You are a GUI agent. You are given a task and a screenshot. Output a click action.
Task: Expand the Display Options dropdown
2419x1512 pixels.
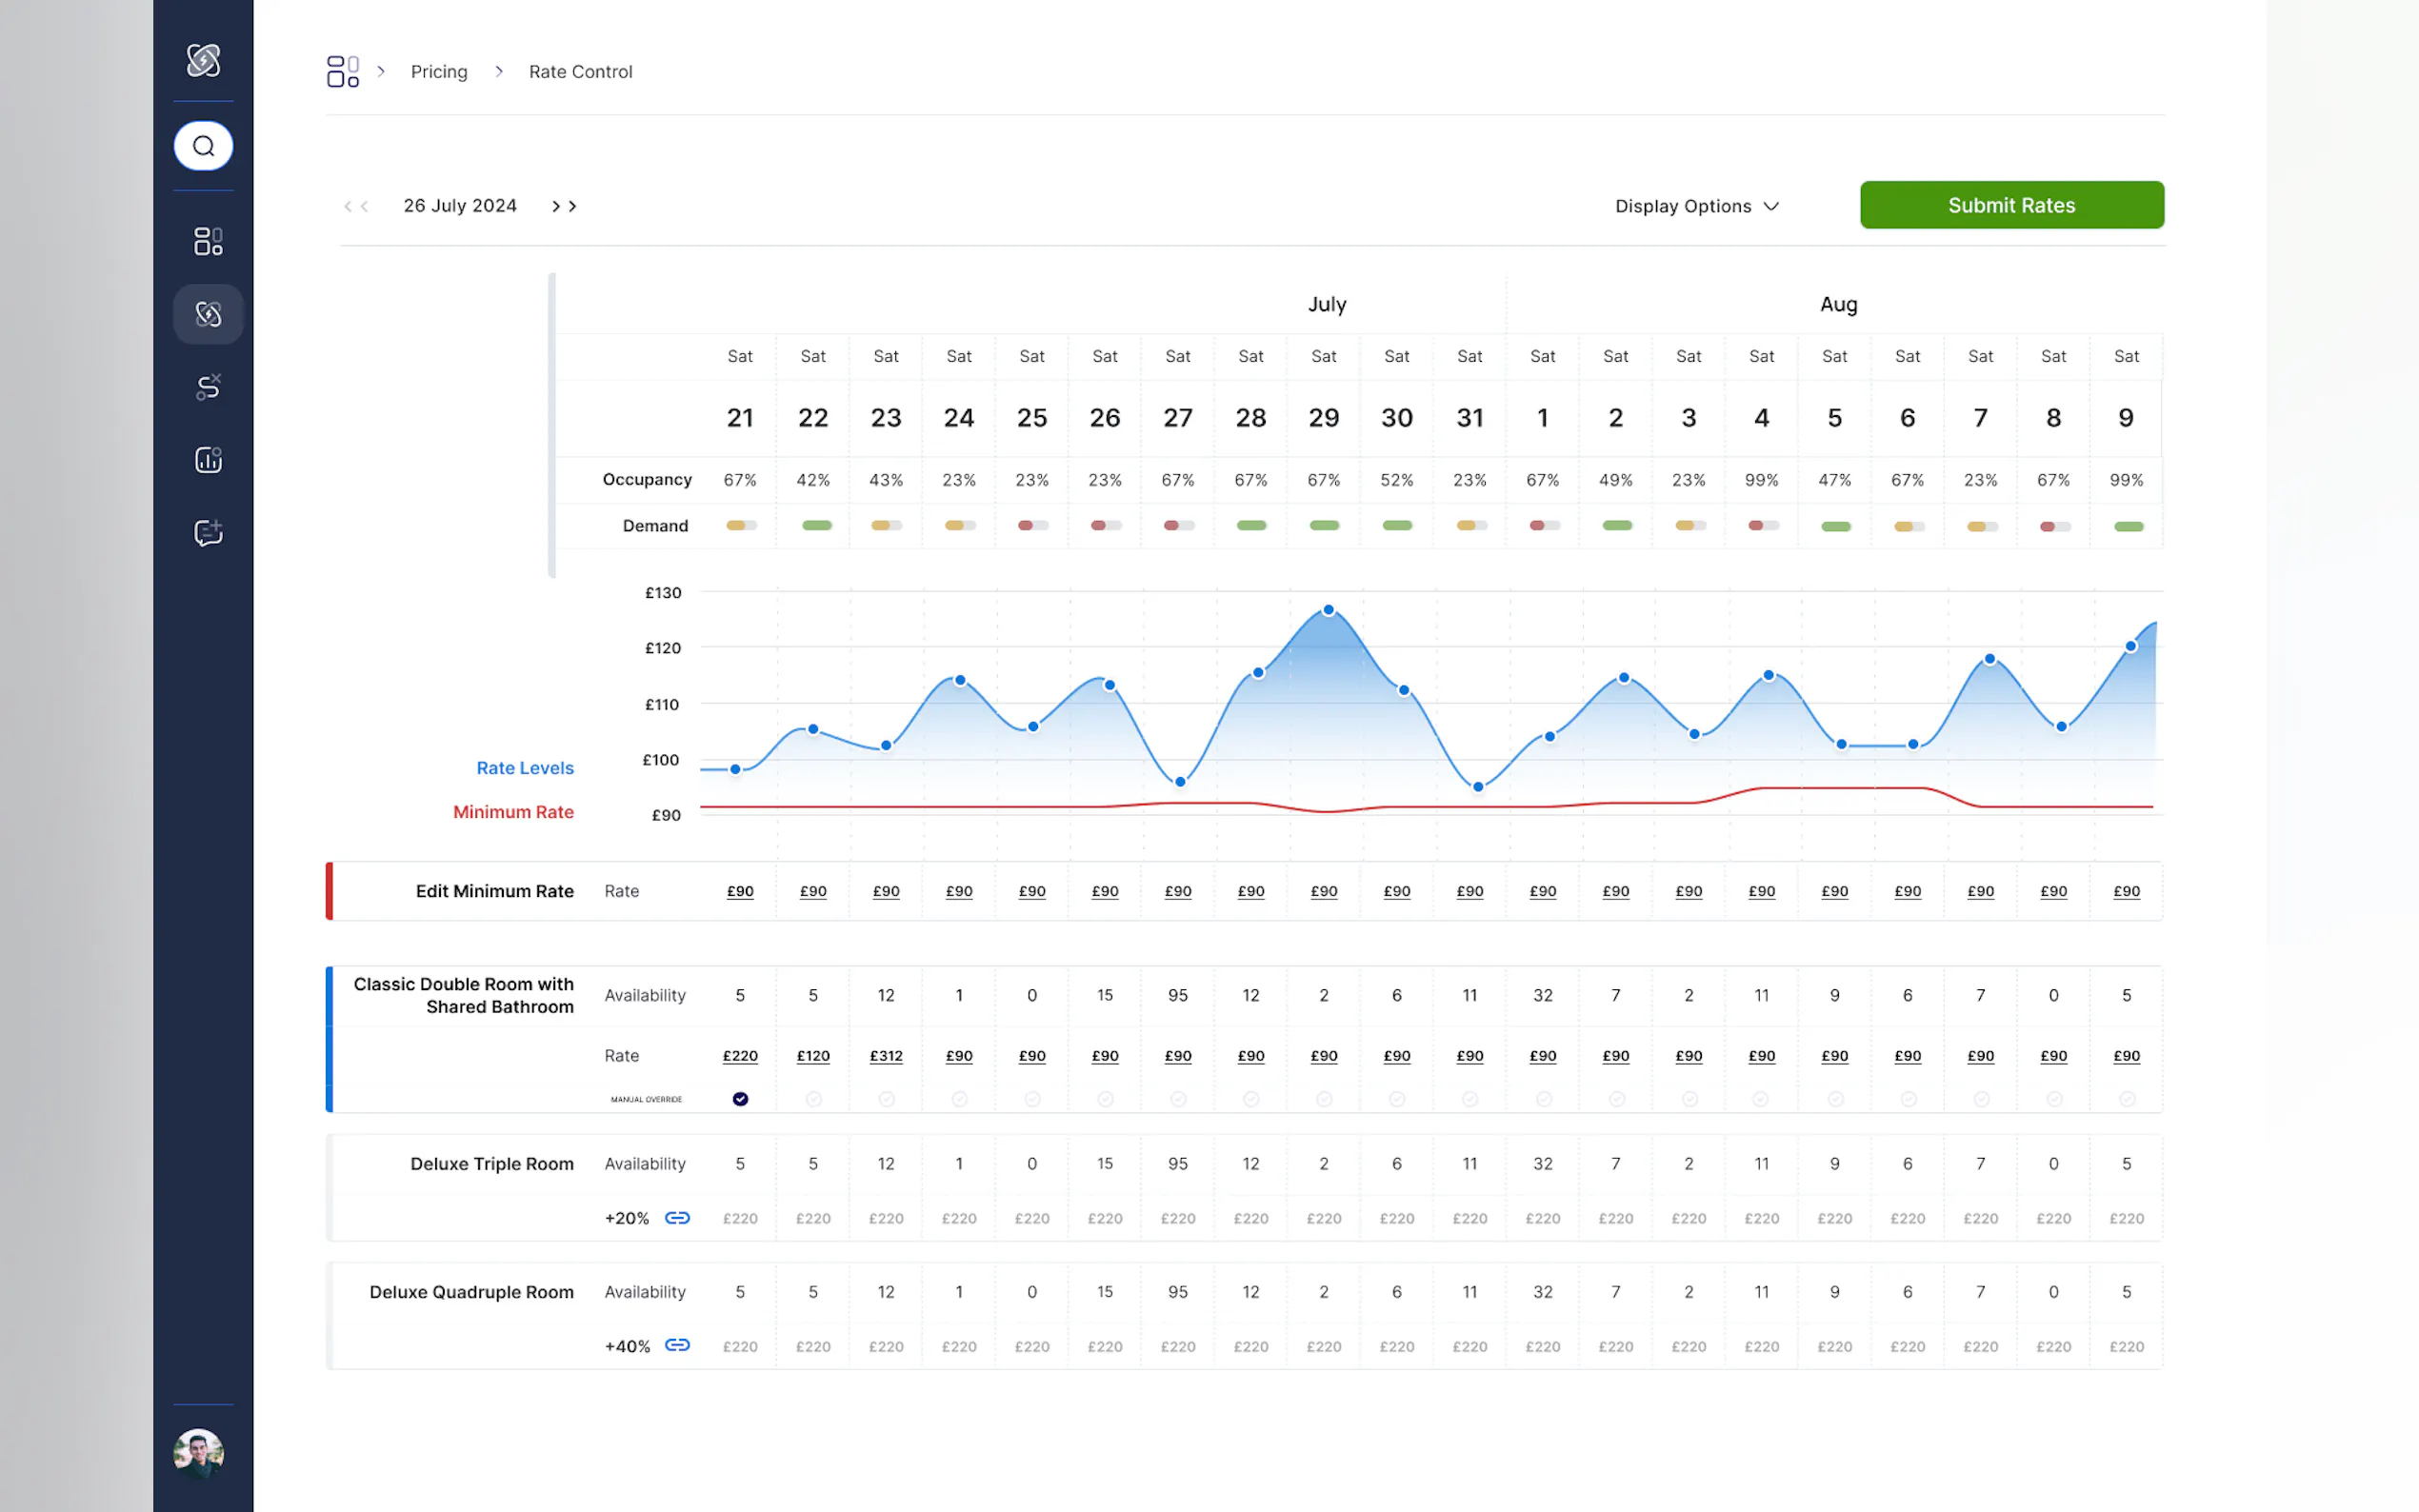[x=1696, y=206]
